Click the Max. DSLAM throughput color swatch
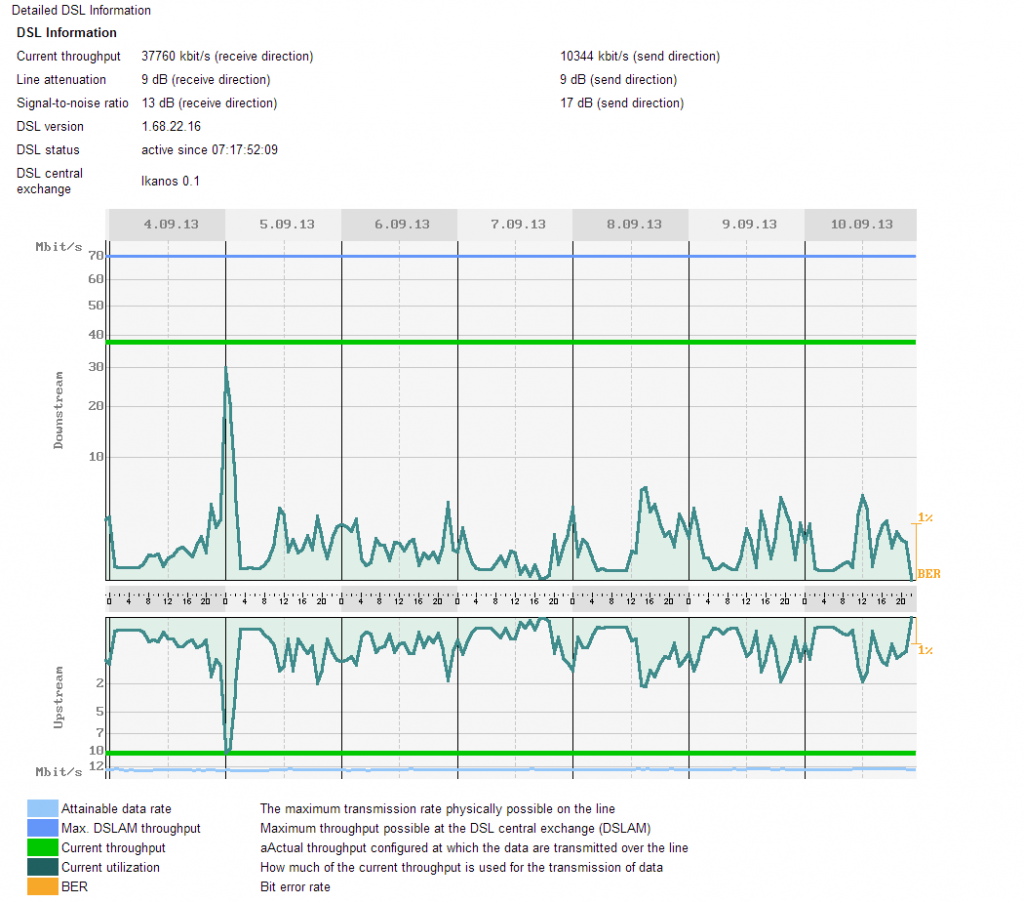The height and width of the screenshot is (902, 1024). coord(42,828)
